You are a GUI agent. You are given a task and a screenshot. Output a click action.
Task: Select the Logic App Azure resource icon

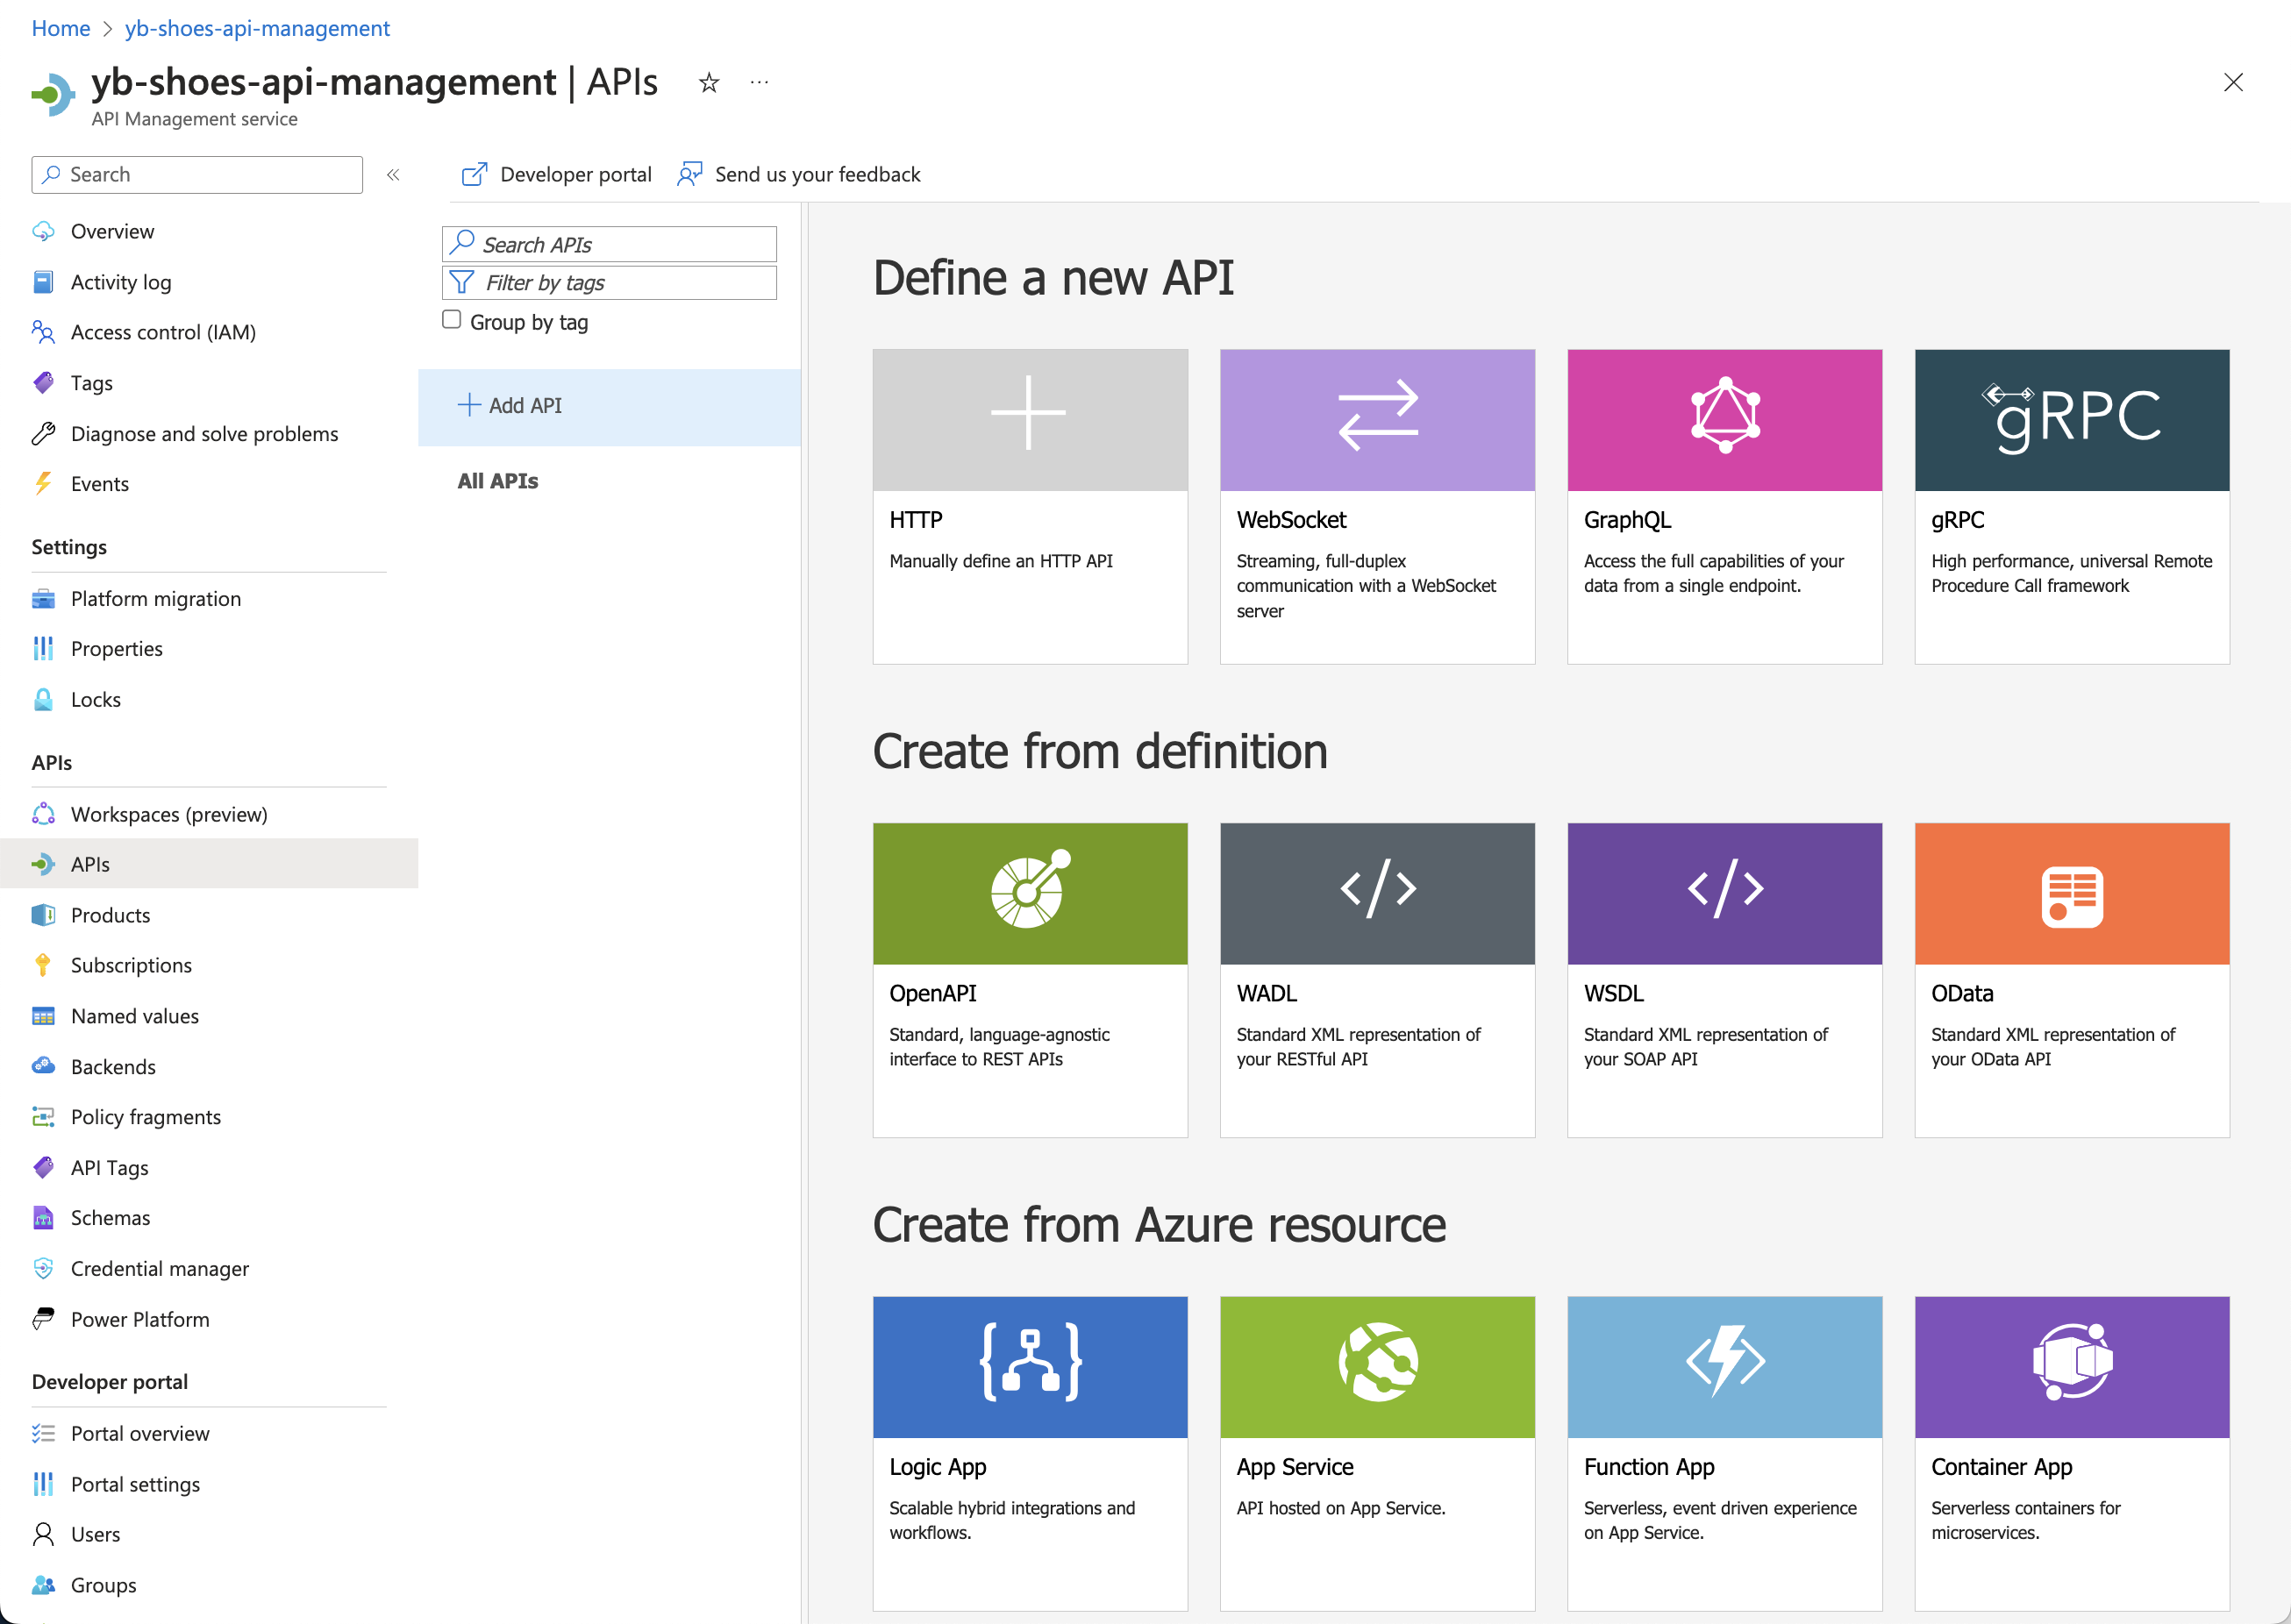(x=1029, y=1367)
